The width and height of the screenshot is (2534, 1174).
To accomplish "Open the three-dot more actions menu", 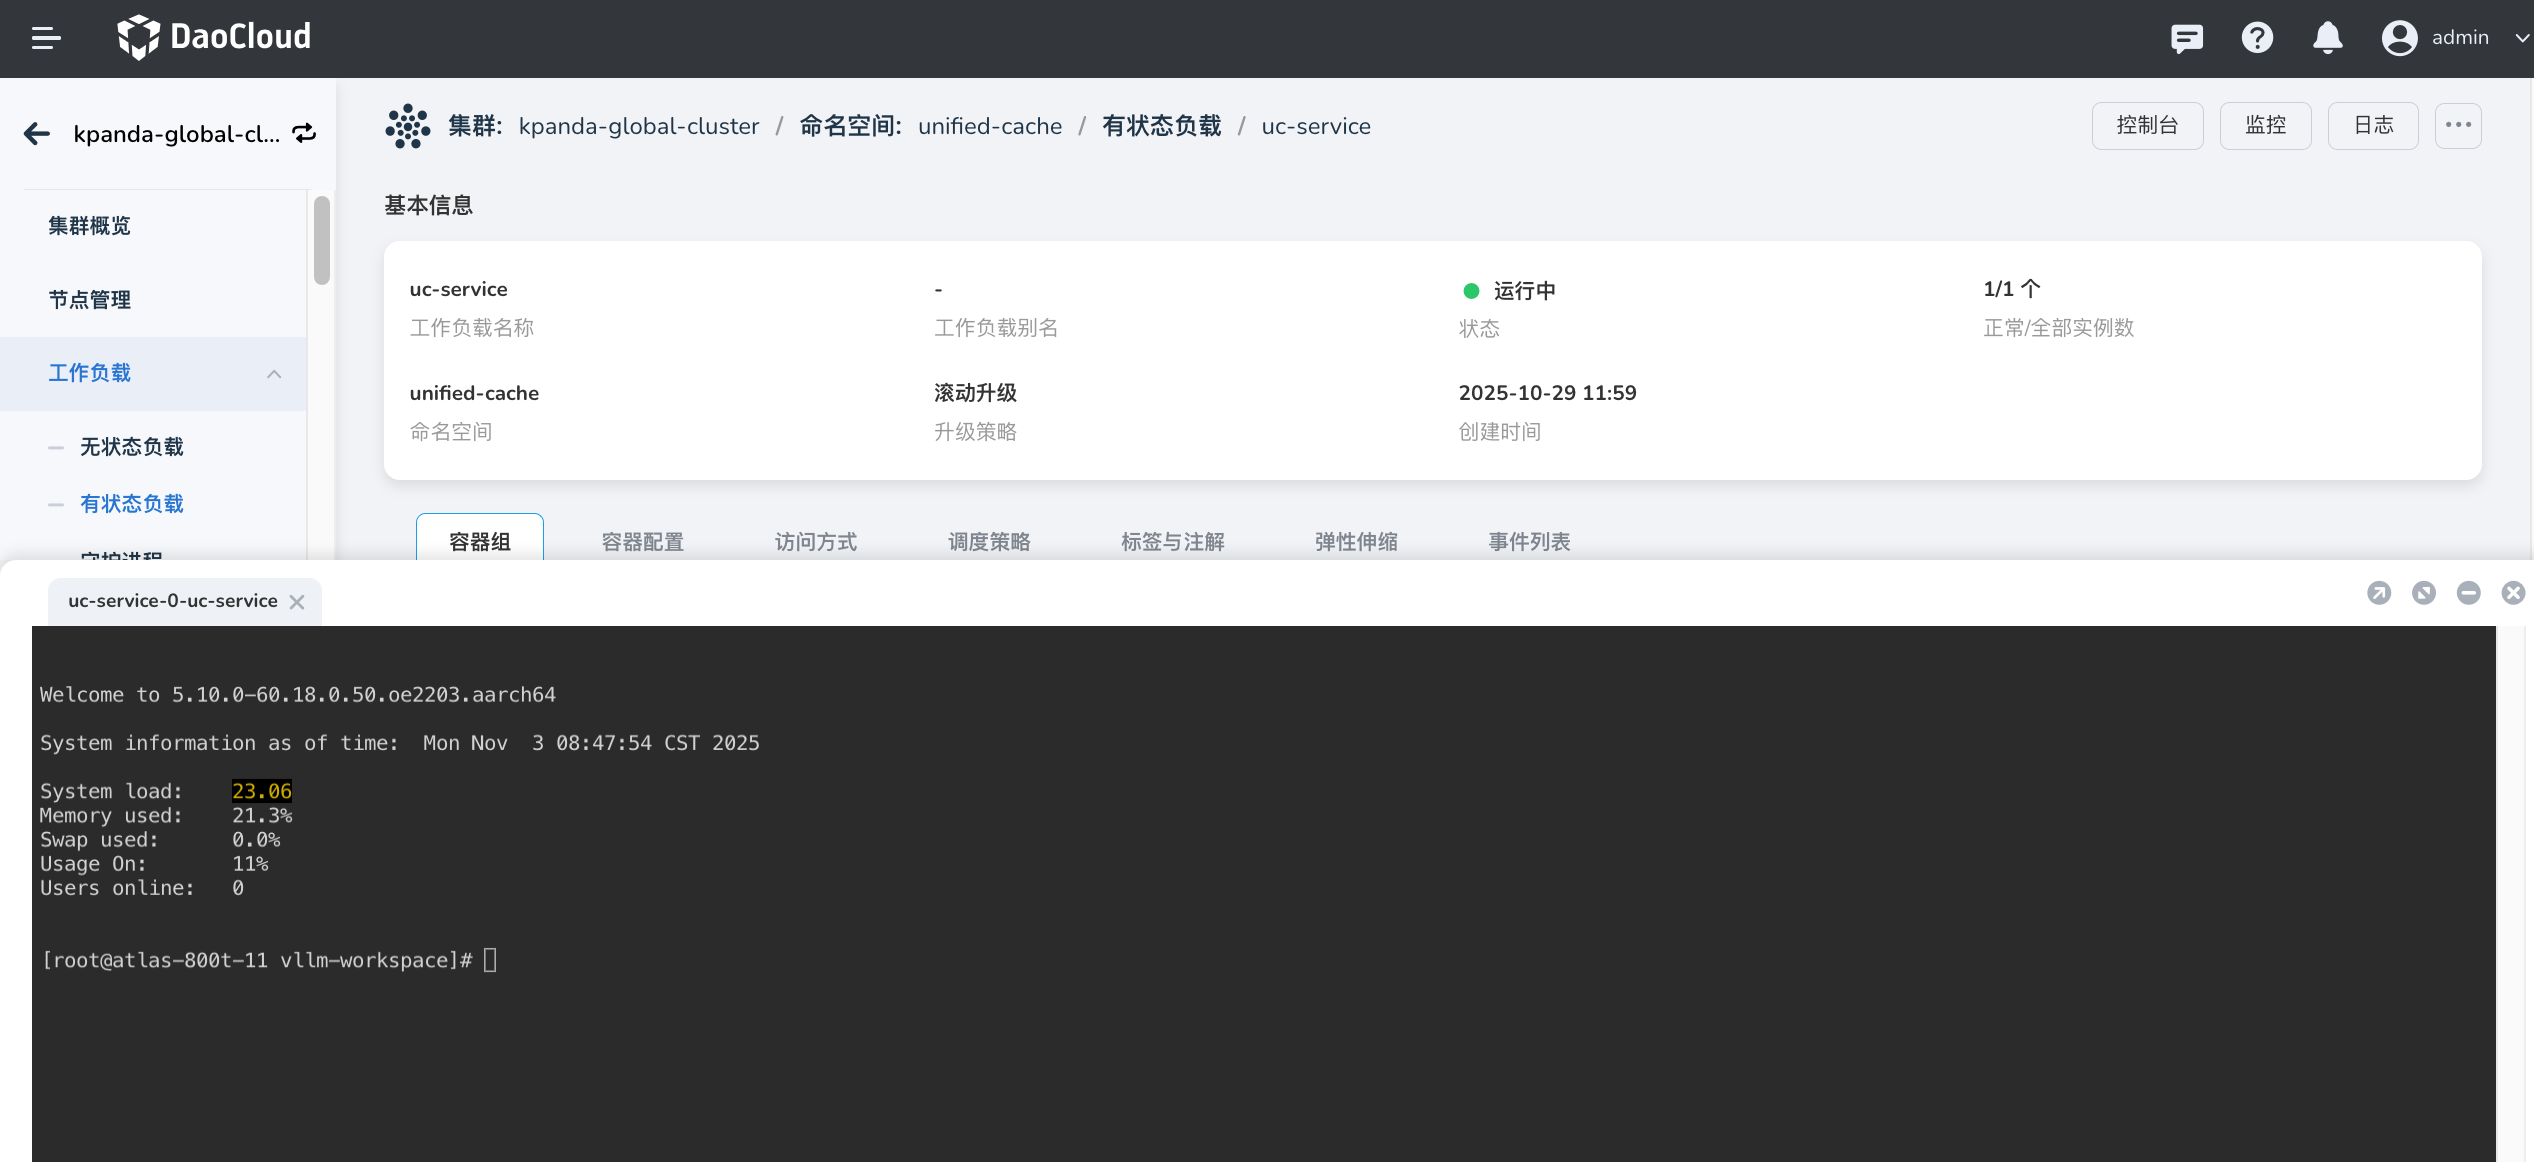I will (2457, 126).
